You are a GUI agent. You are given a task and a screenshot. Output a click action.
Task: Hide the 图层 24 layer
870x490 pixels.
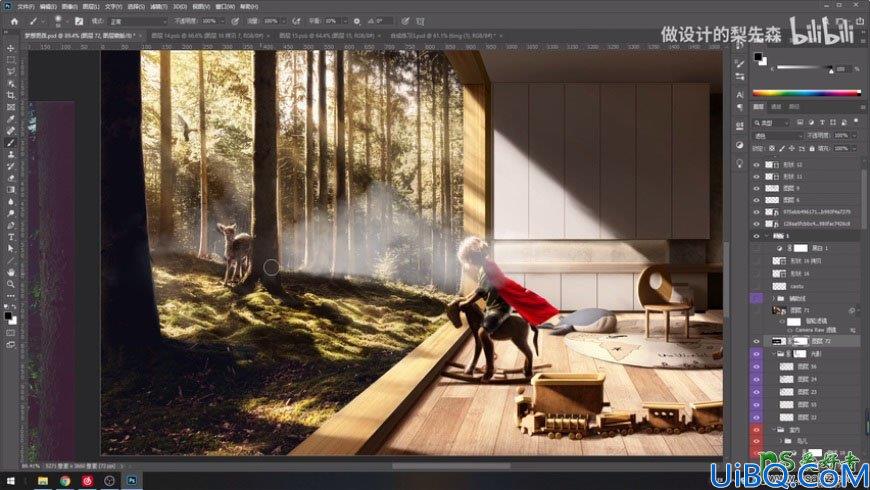coord(756,379)
